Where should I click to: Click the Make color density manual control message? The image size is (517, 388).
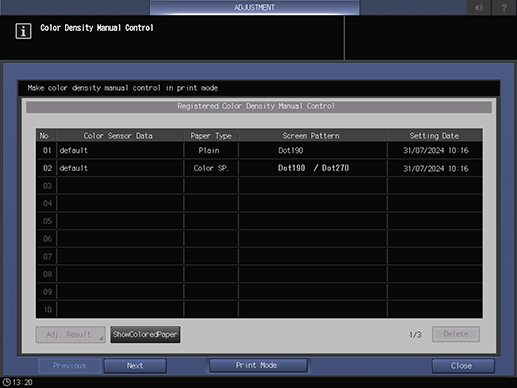click(x=123, y=88)
